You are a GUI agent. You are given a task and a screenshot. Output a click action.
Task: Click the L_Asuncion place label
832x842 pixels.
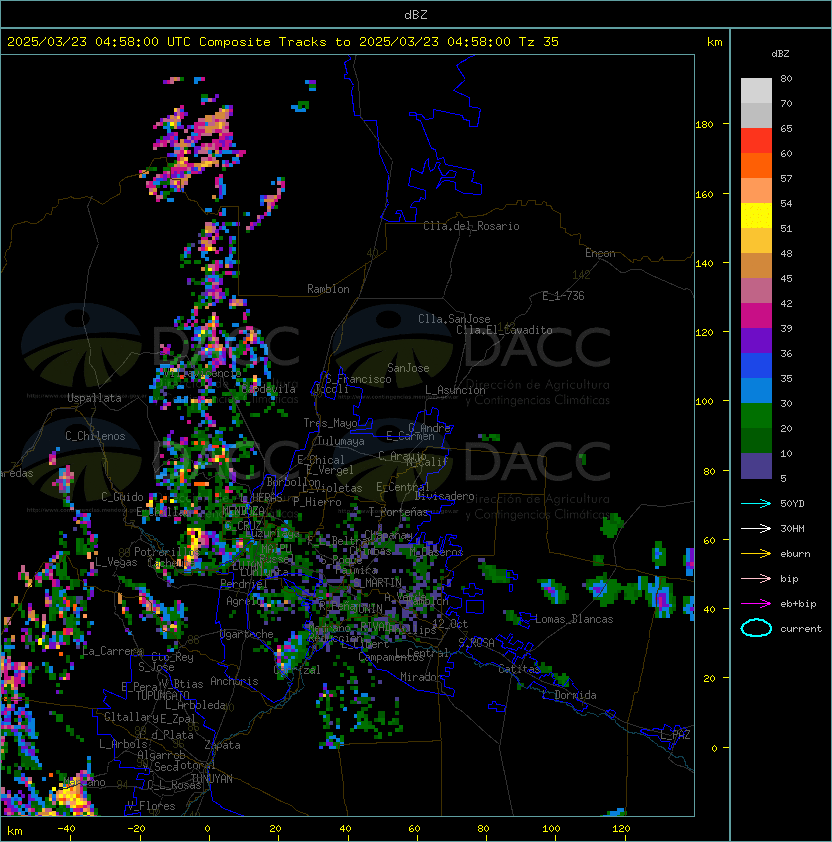[x=455, y=390]
